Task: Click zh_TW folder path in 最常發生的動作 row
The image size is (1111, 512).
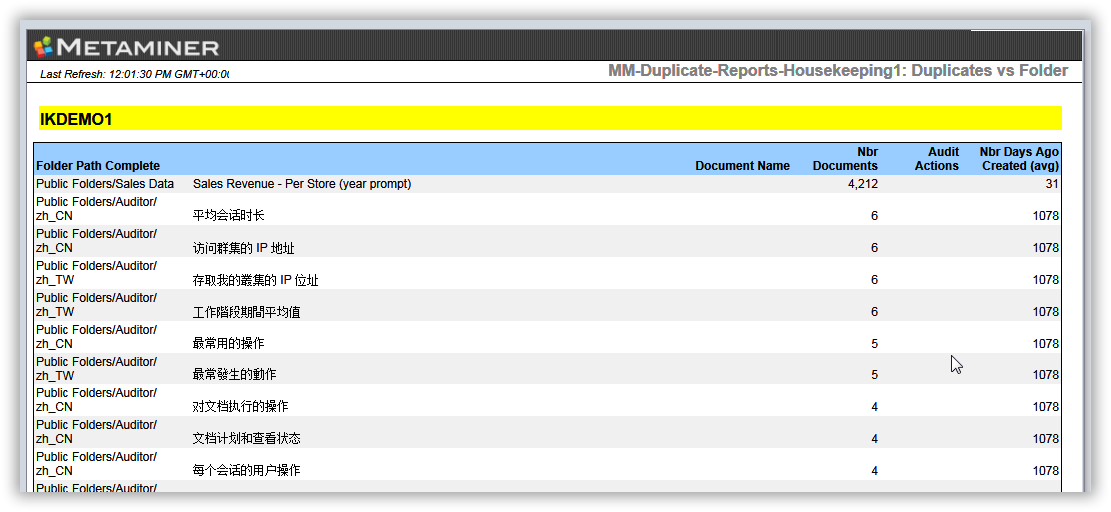Action: click(x=96, y=368)
